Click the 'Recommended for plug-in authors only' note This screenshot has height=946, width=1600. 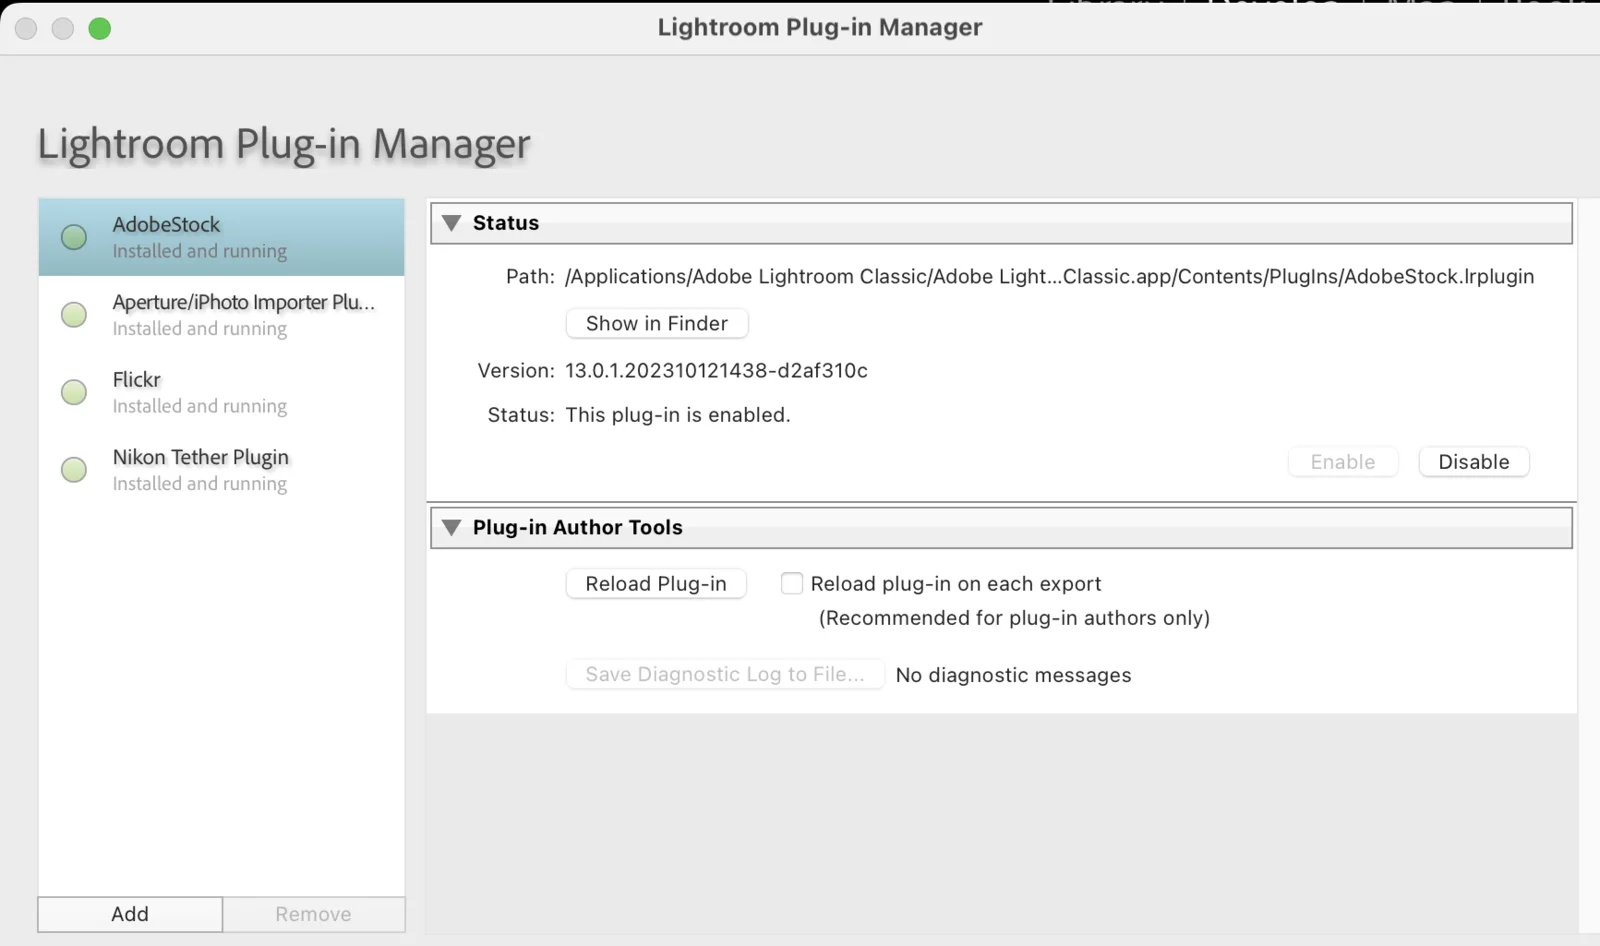tap(1014, 618)
